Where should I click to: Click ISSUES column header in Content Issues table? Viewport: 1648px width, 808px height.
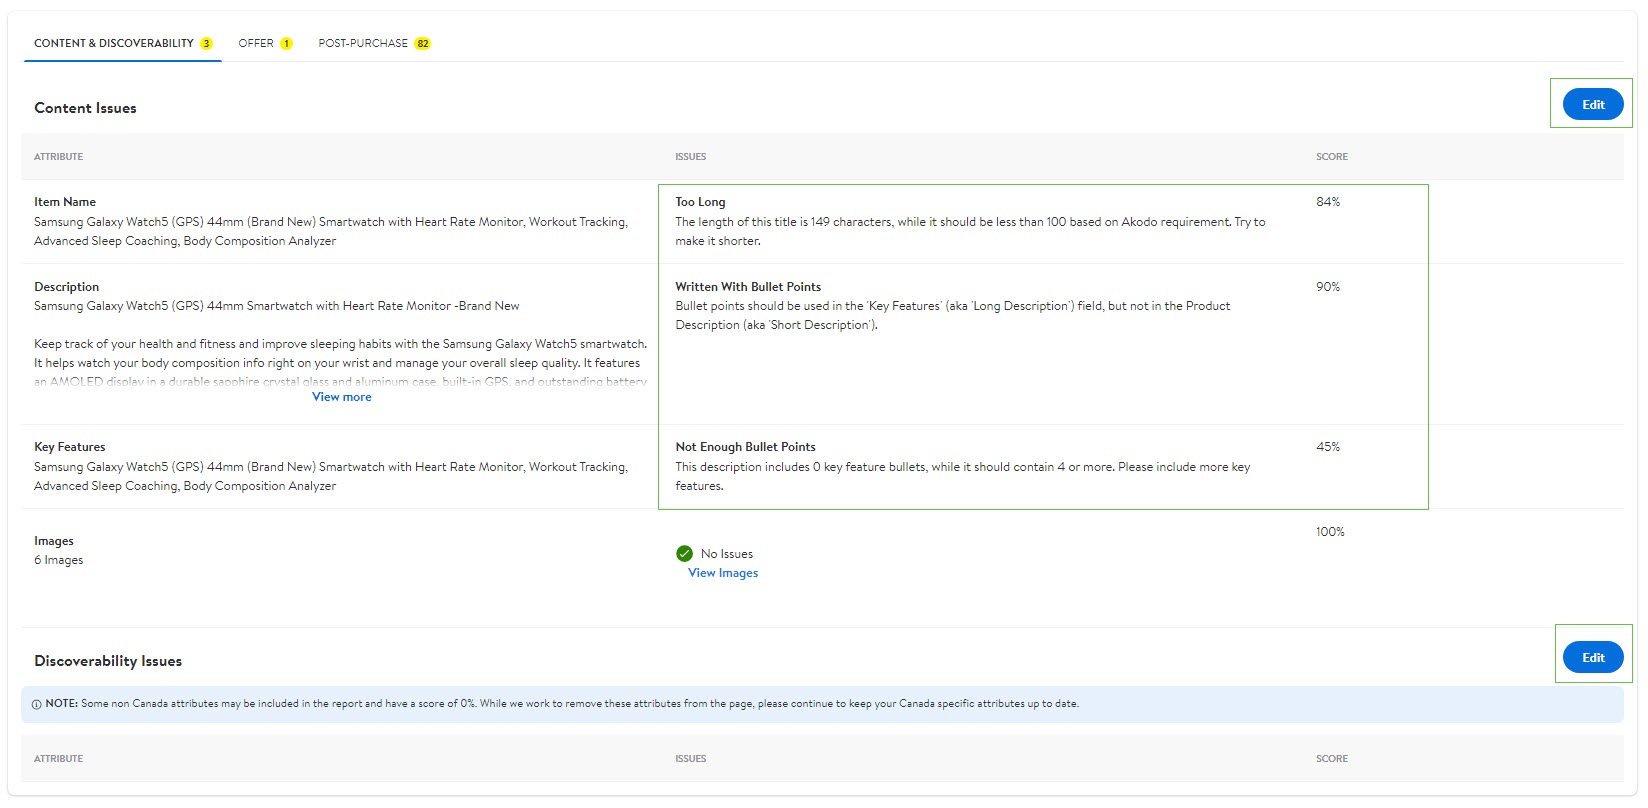coord(690,157)
